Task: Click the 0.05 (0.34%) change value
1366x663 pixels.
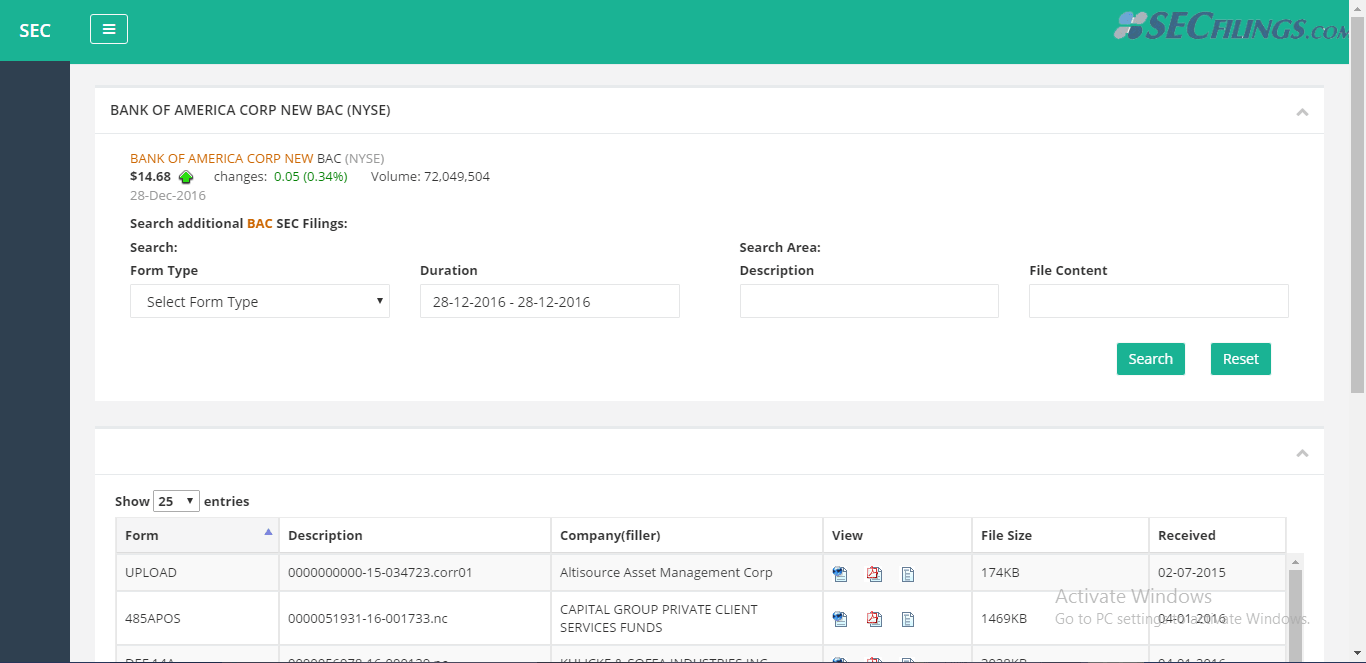Action: click(x=311, y=177)
